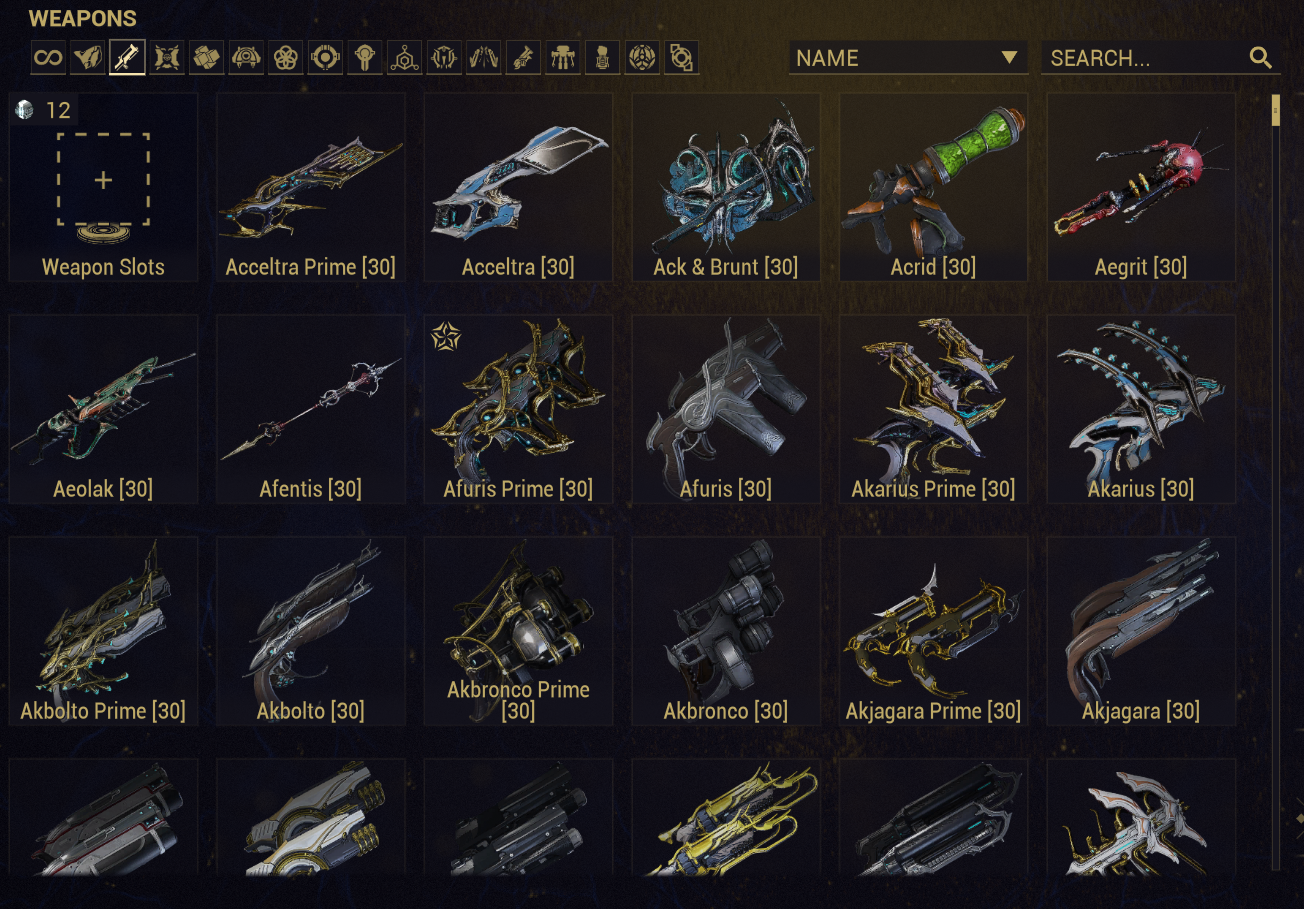
Task: Select the cubes Resources category icon
Action: (x=206, y=58)
